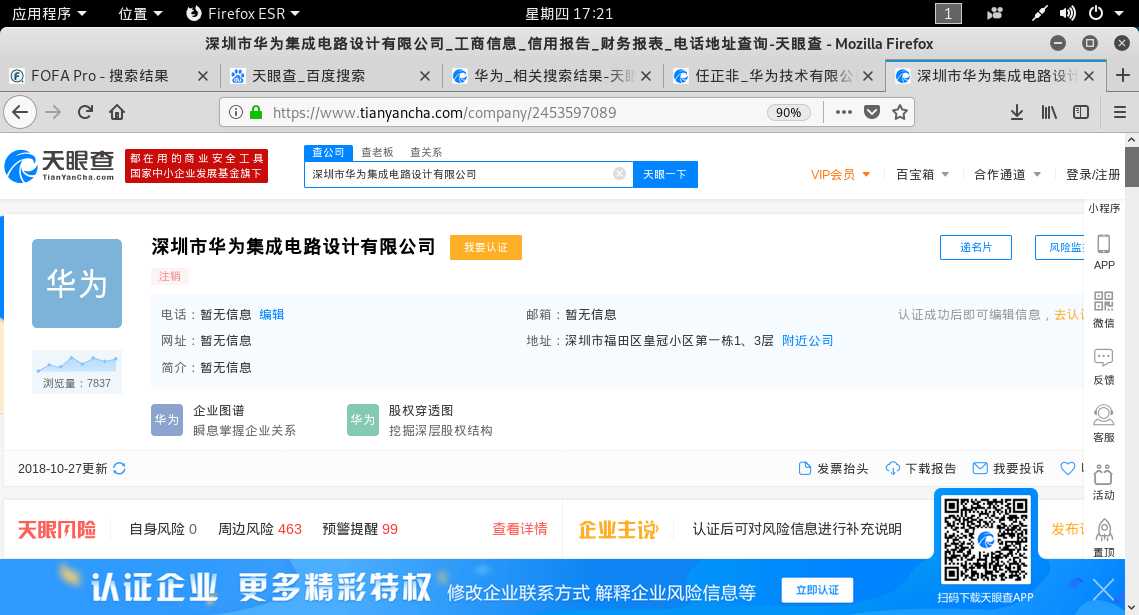This screenshot has width=1139, height=615.
Task: Contact 客服 customer service icon
Action: click(1103, 424)
